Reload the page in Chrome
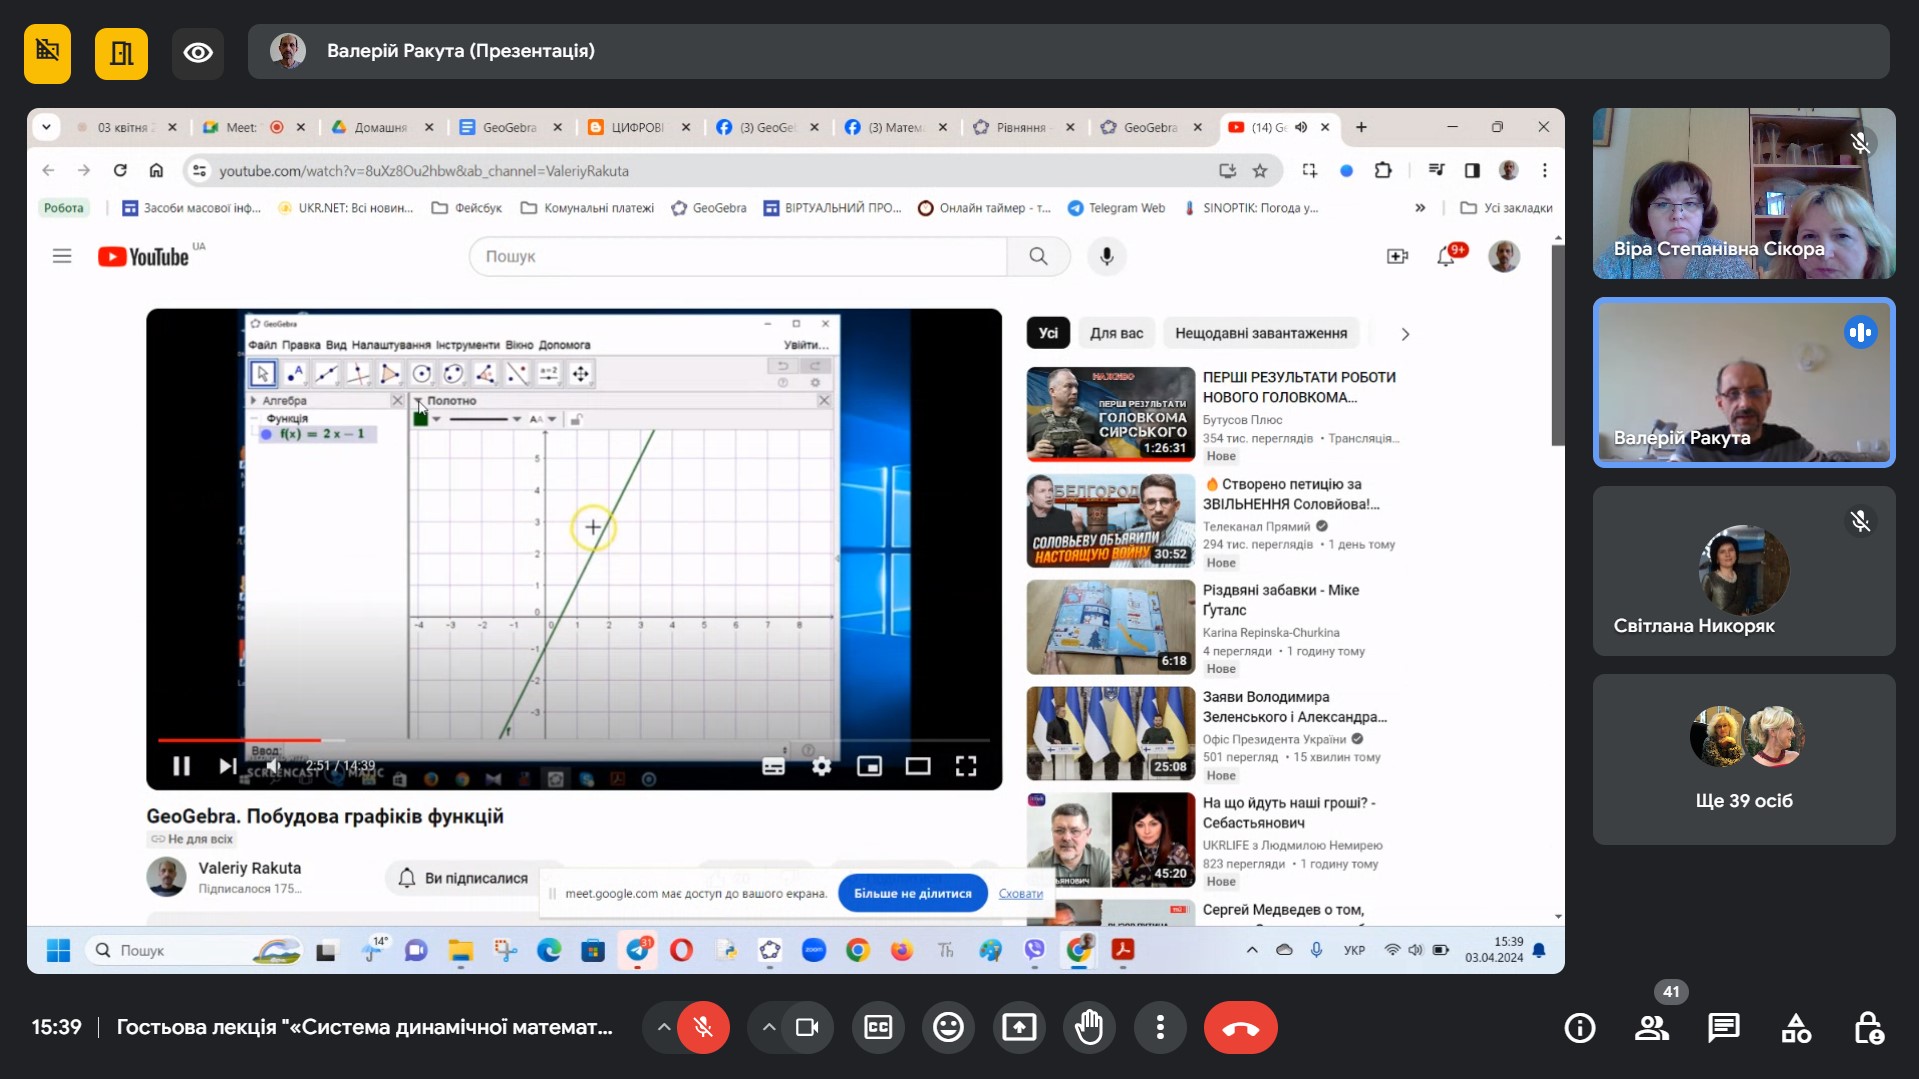 pyautogui.click(x=120, y=171)
